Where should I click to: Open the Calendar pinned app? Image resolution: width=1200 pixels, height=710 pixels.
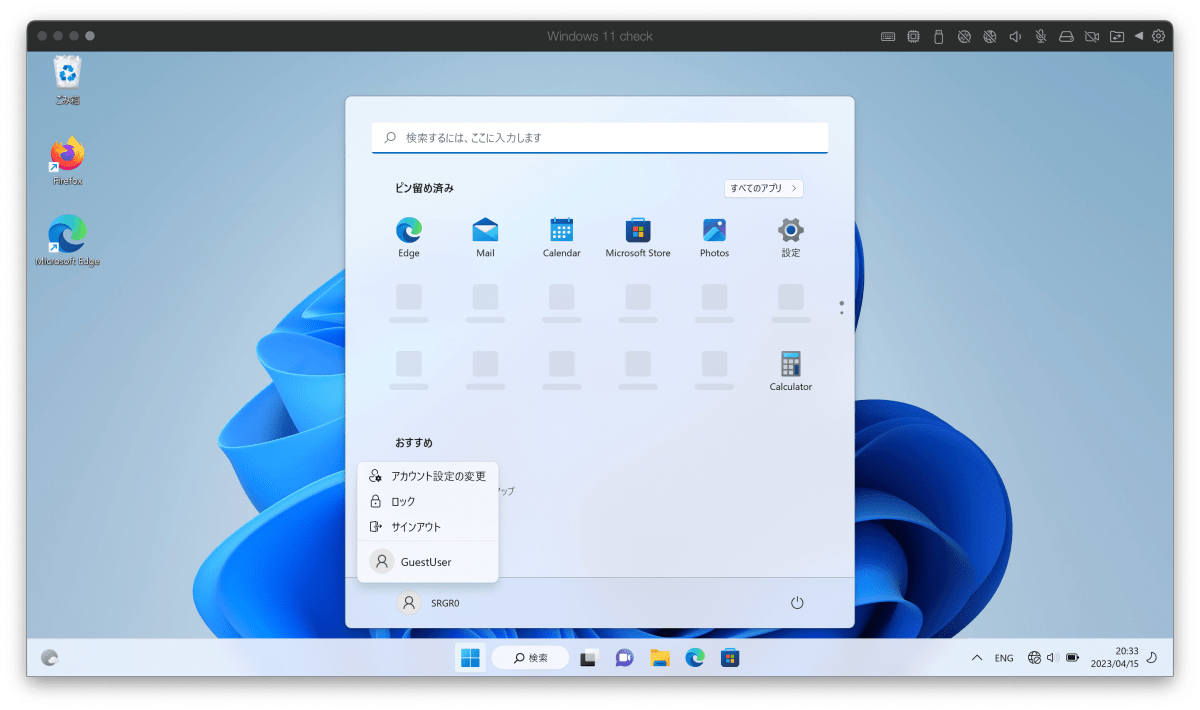click(x=561, y=238)
